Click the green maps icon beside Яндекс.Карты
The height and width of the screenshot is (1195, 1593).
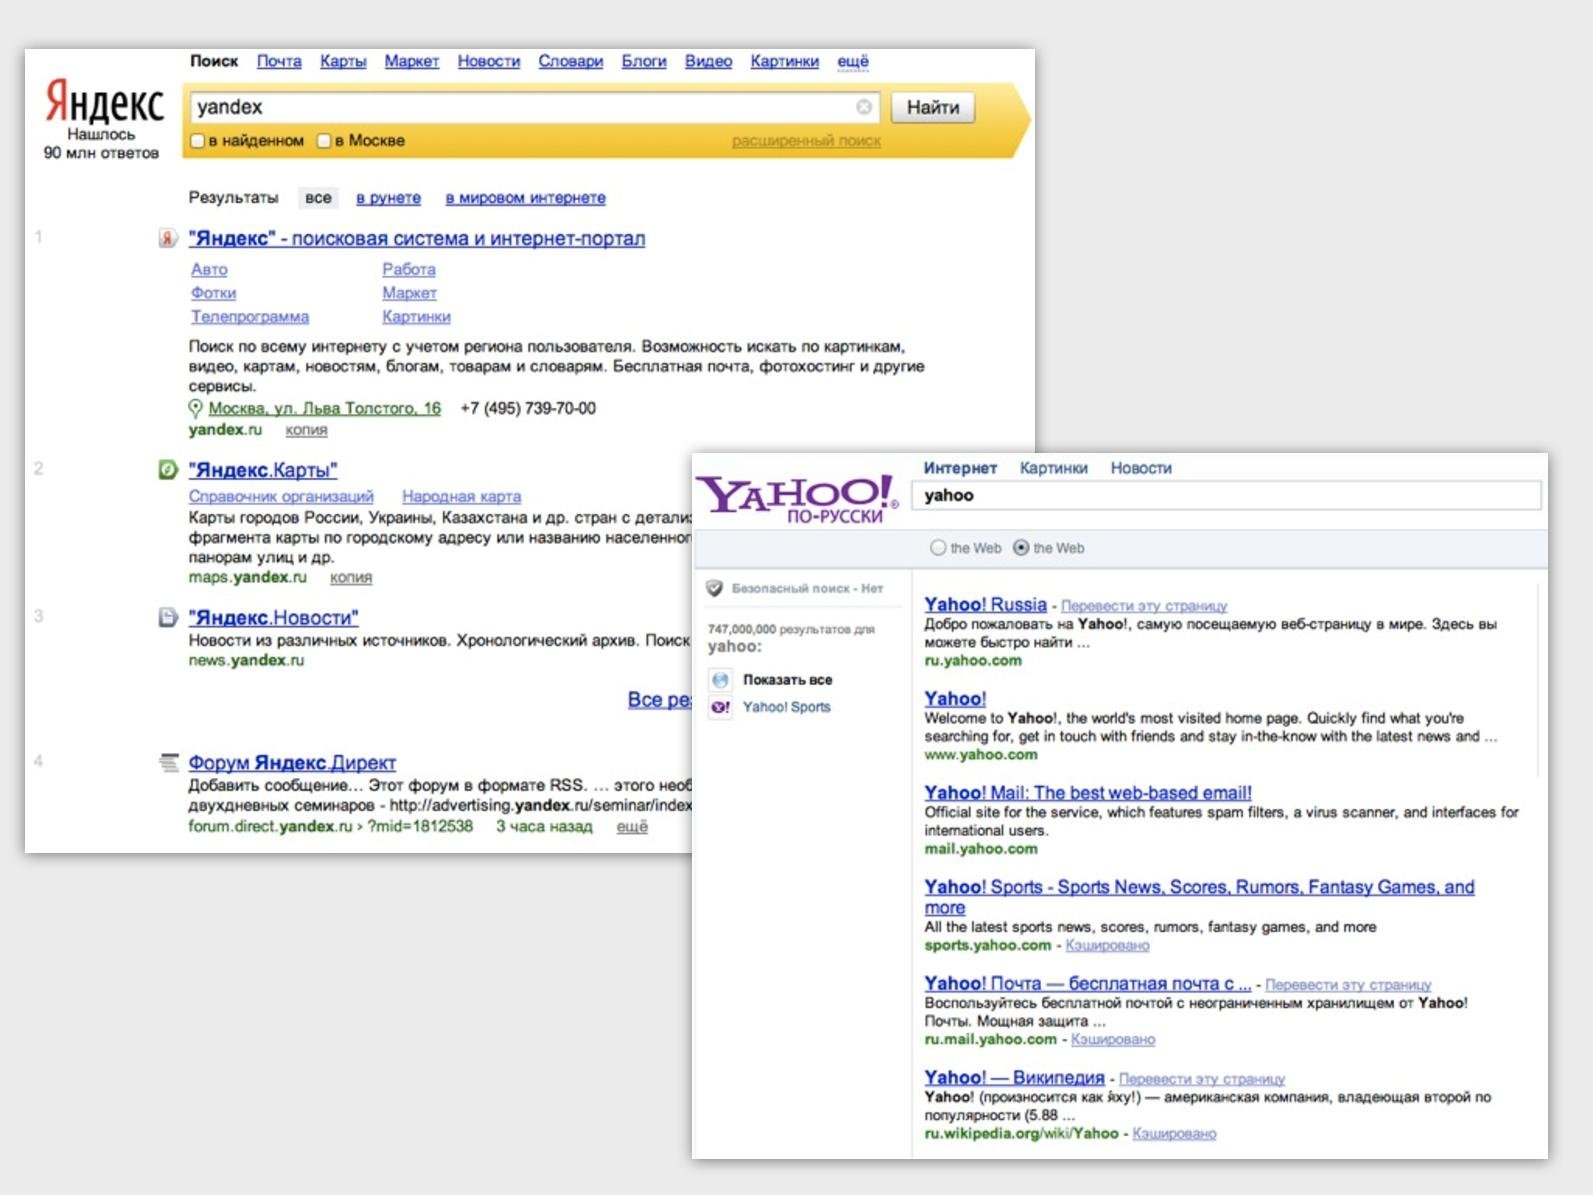click(168, 470)
